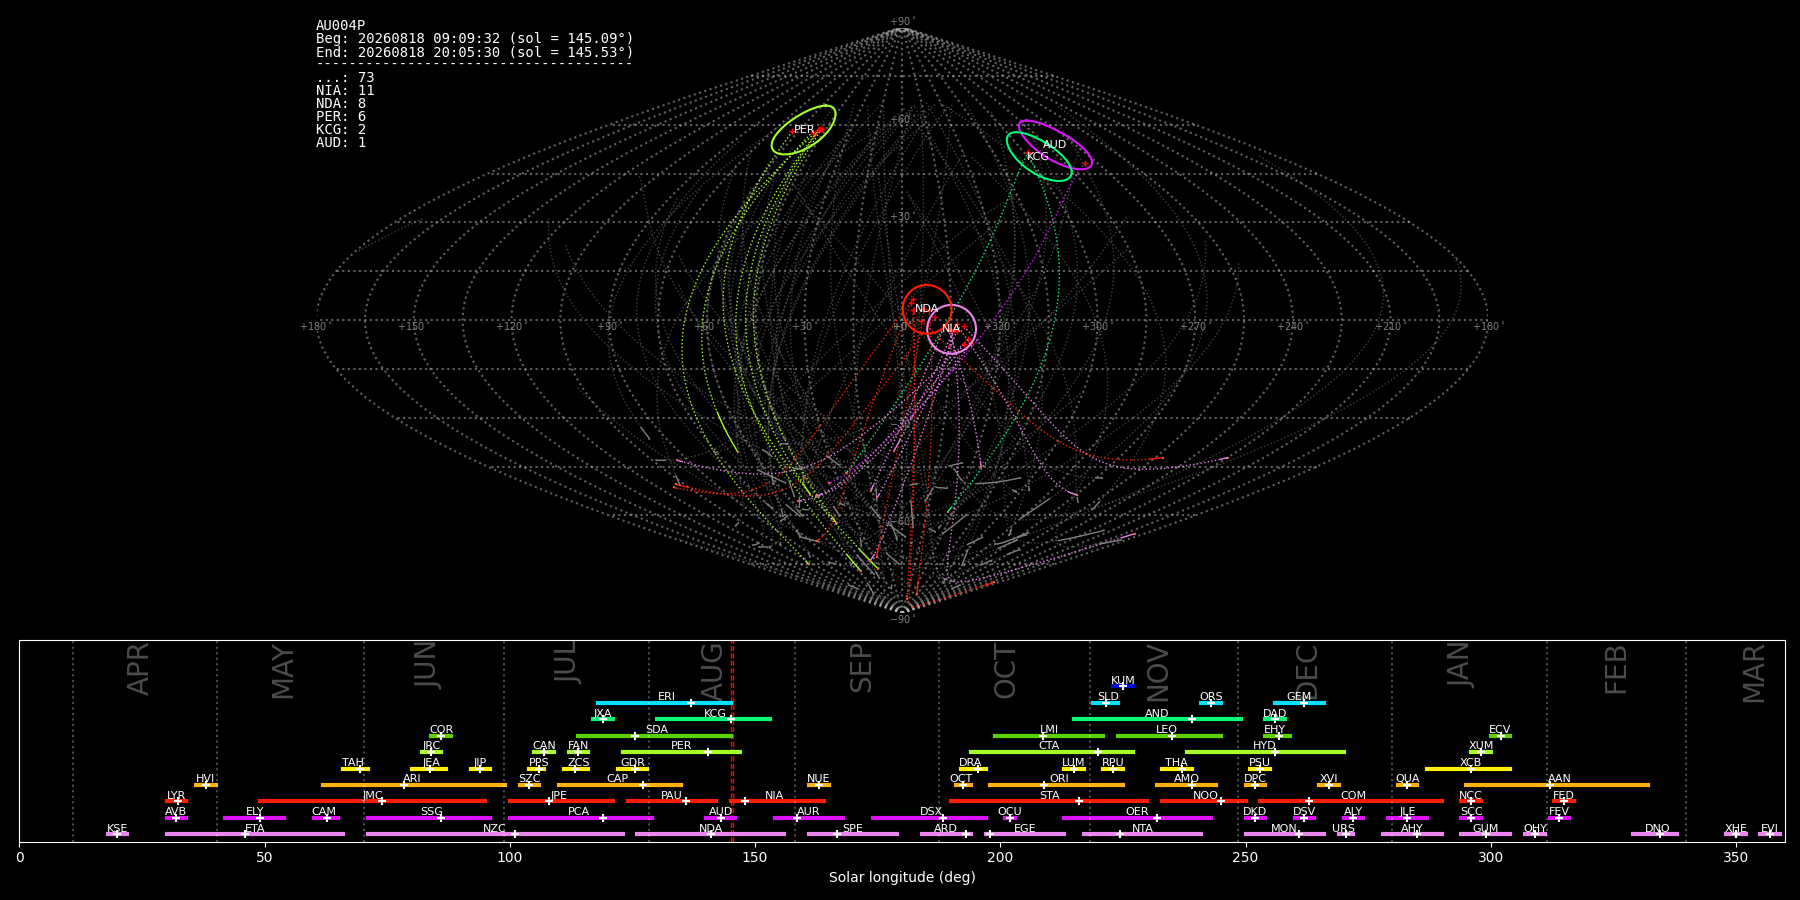Click the NIA: 11 legend entry

pos(345,91)
